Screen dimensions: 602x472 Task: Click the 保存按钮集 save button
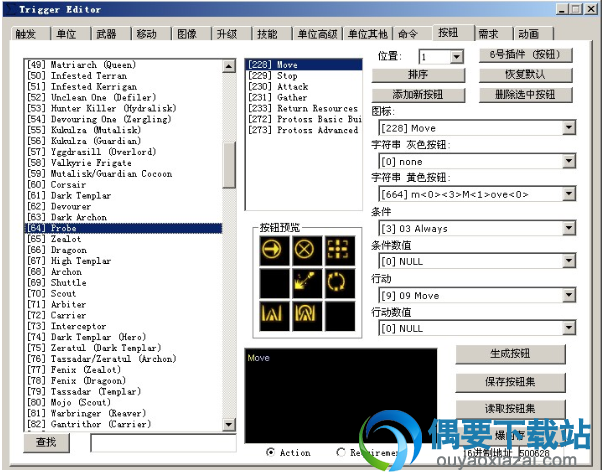(510, 382)
